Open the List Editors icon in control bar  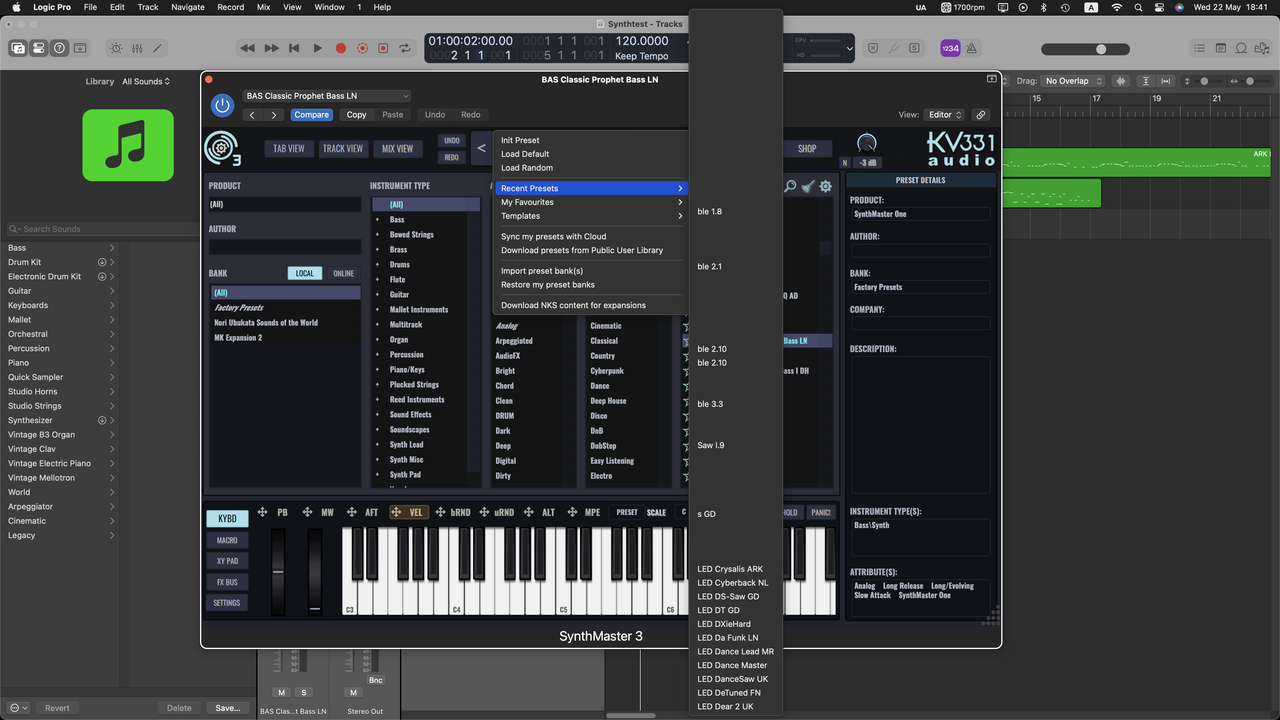pos(1199,48)
